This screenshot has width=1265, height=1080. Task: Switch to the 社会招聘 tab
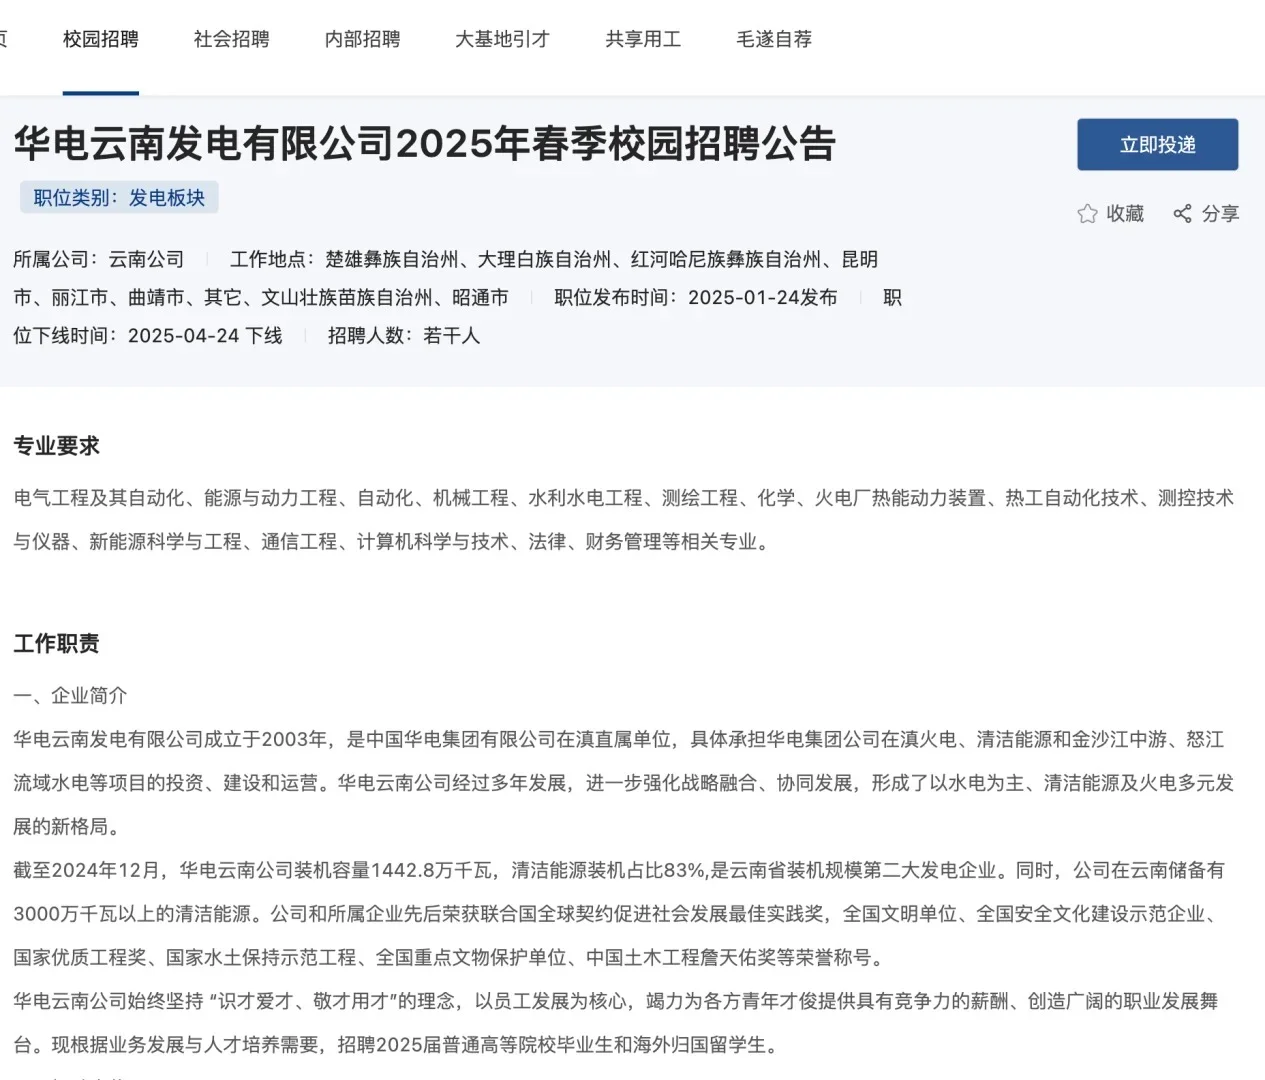click(229, 39)
